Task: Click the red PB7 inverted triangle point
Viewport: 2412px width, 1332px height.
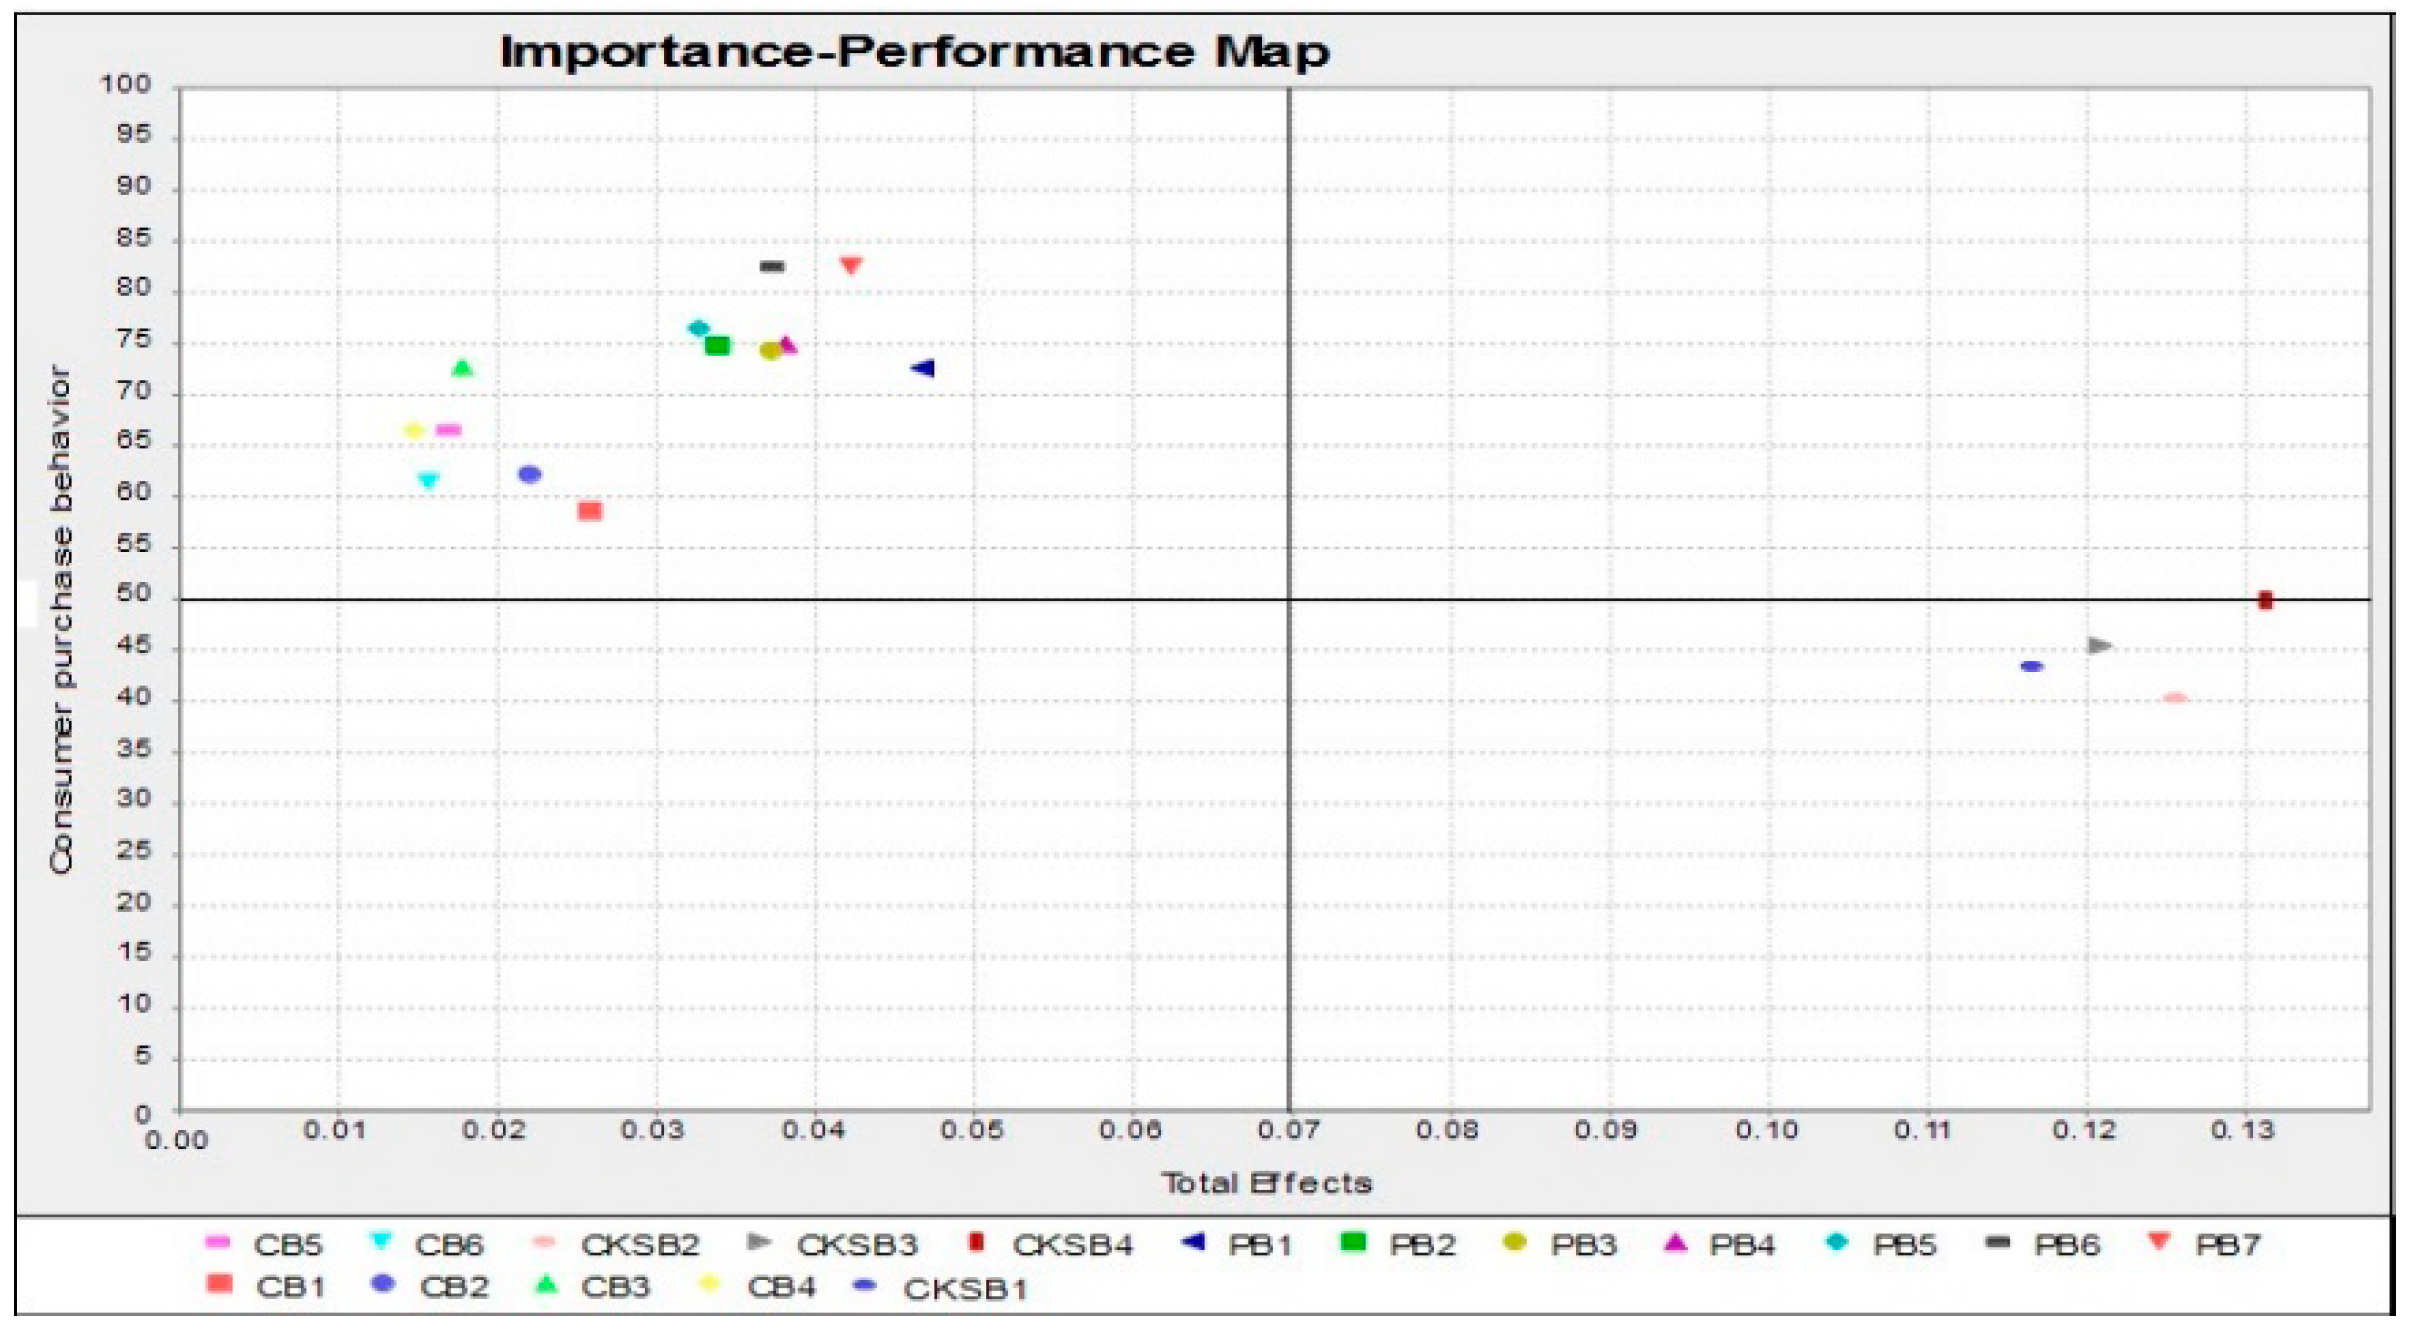Action: pyautogui.click(x=851, y=266)
